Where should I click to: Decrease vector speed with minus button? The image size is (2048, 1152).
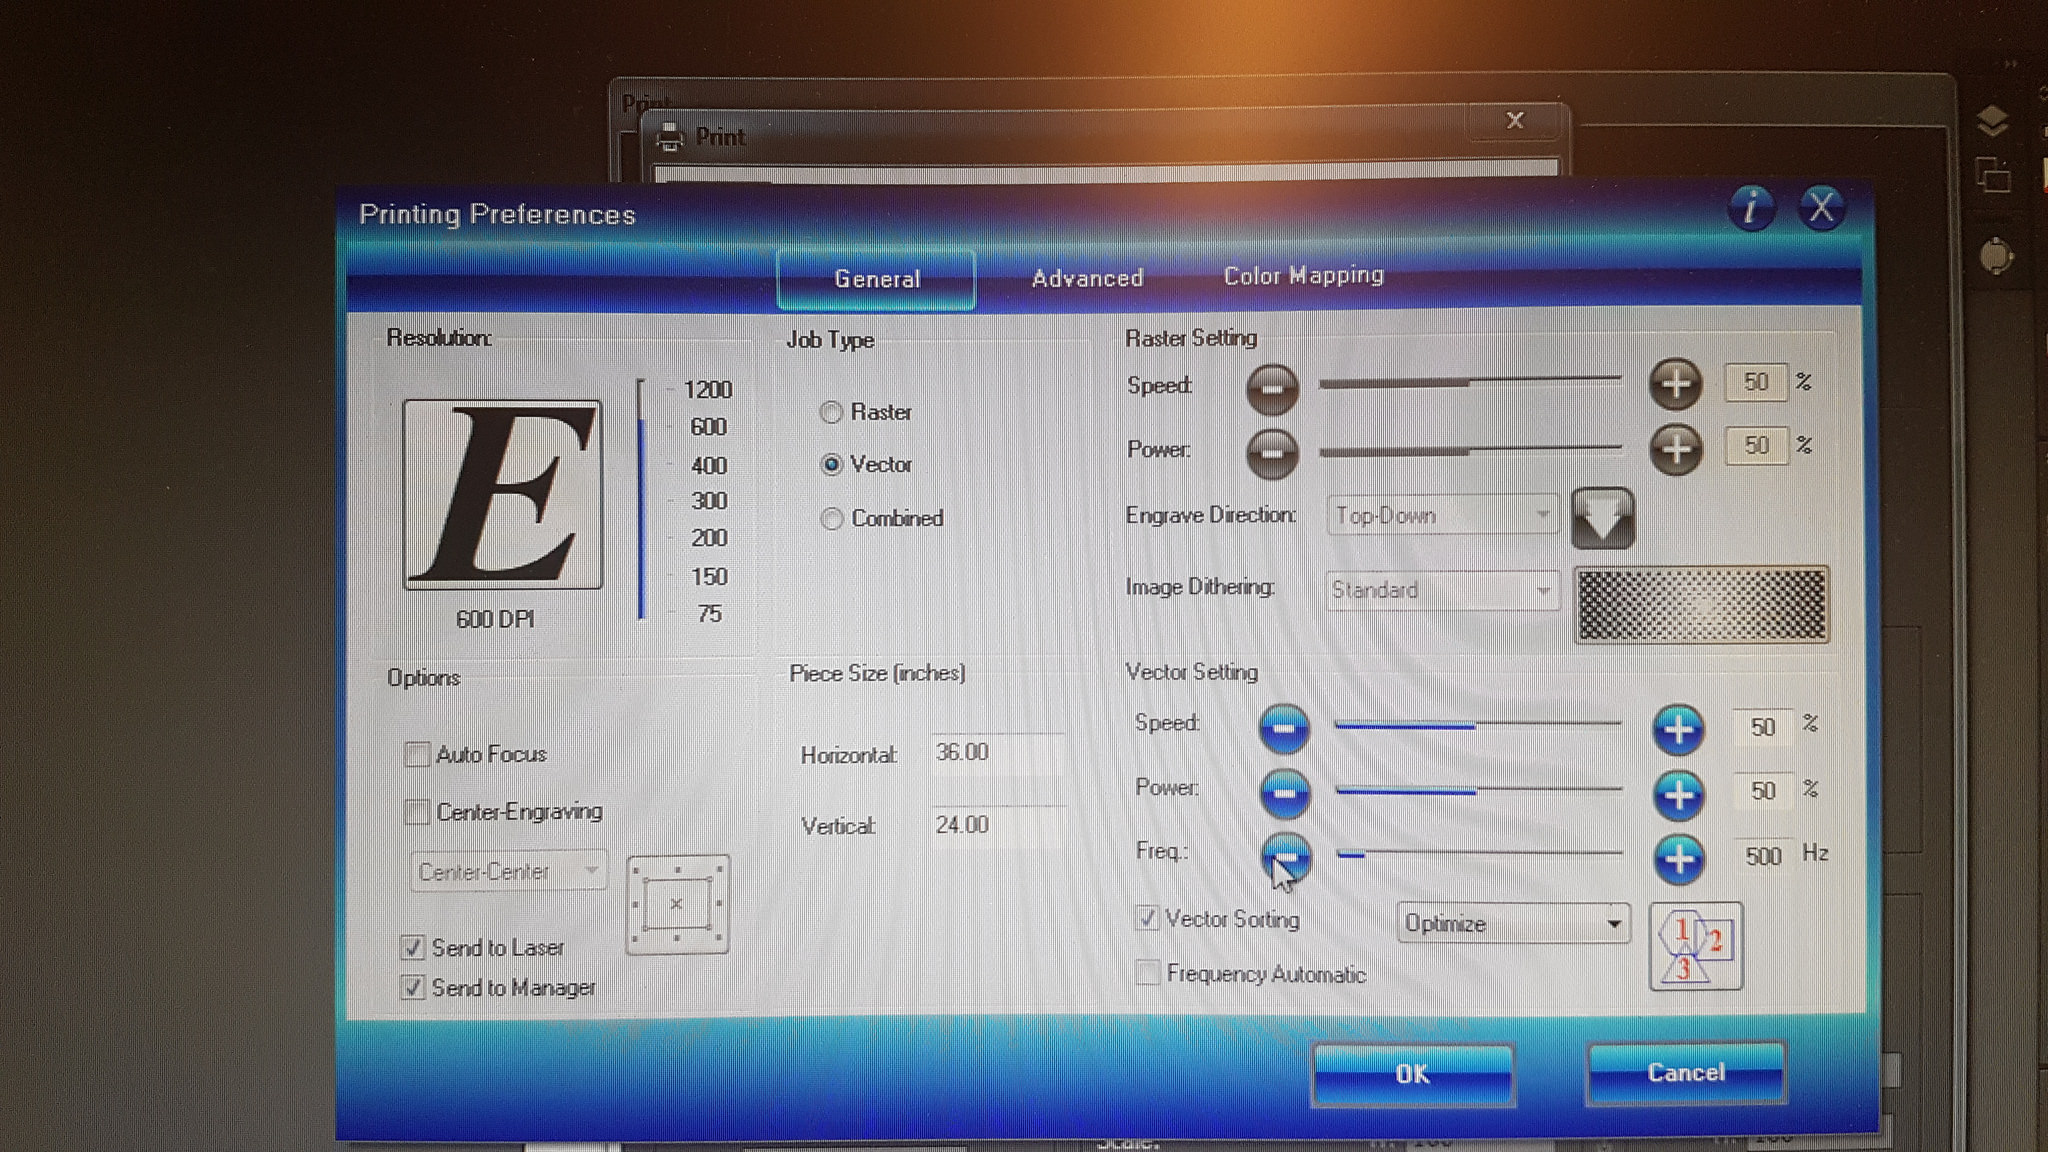tap(1285, 728)
